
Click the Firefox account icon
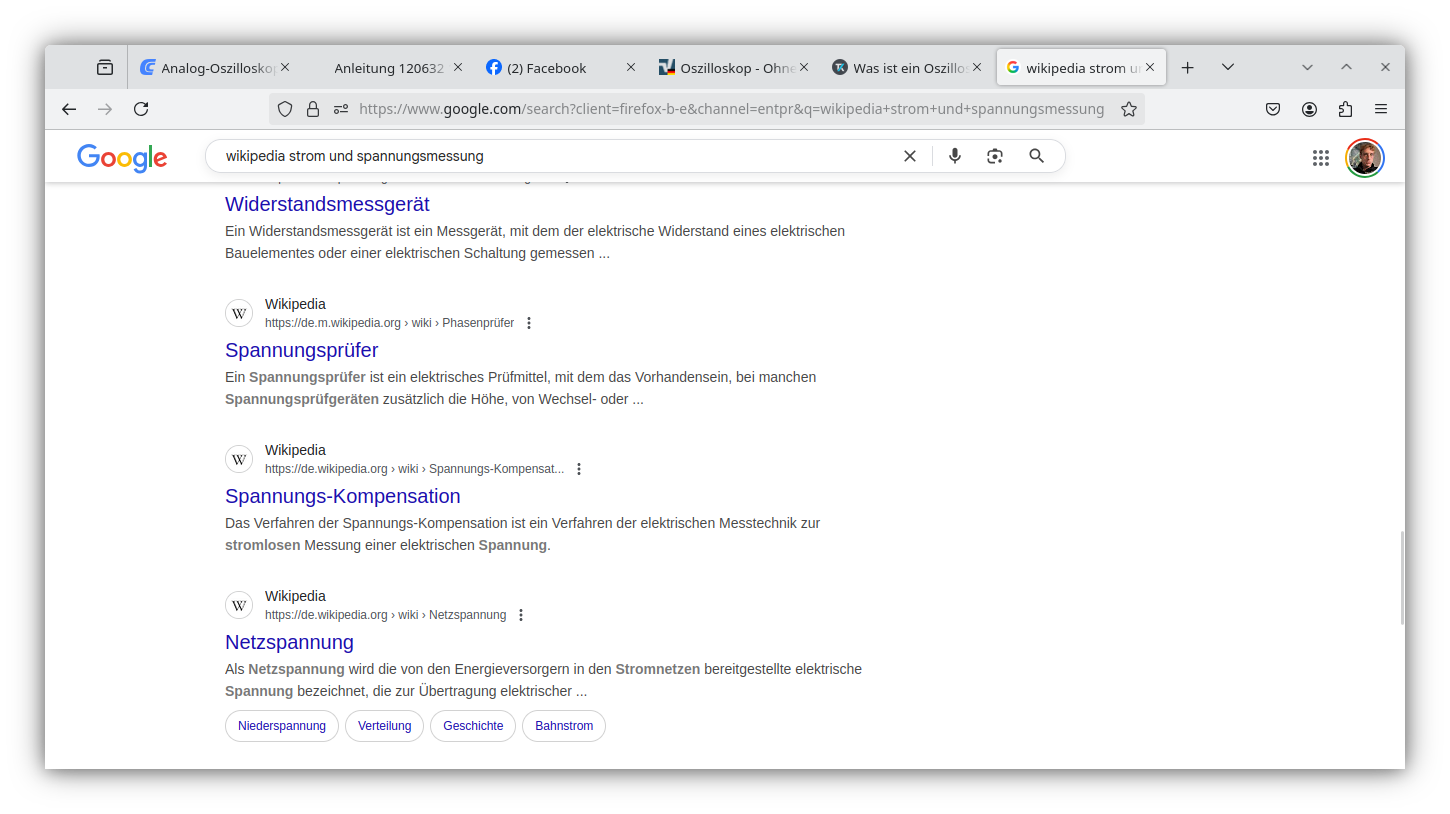1309,109
